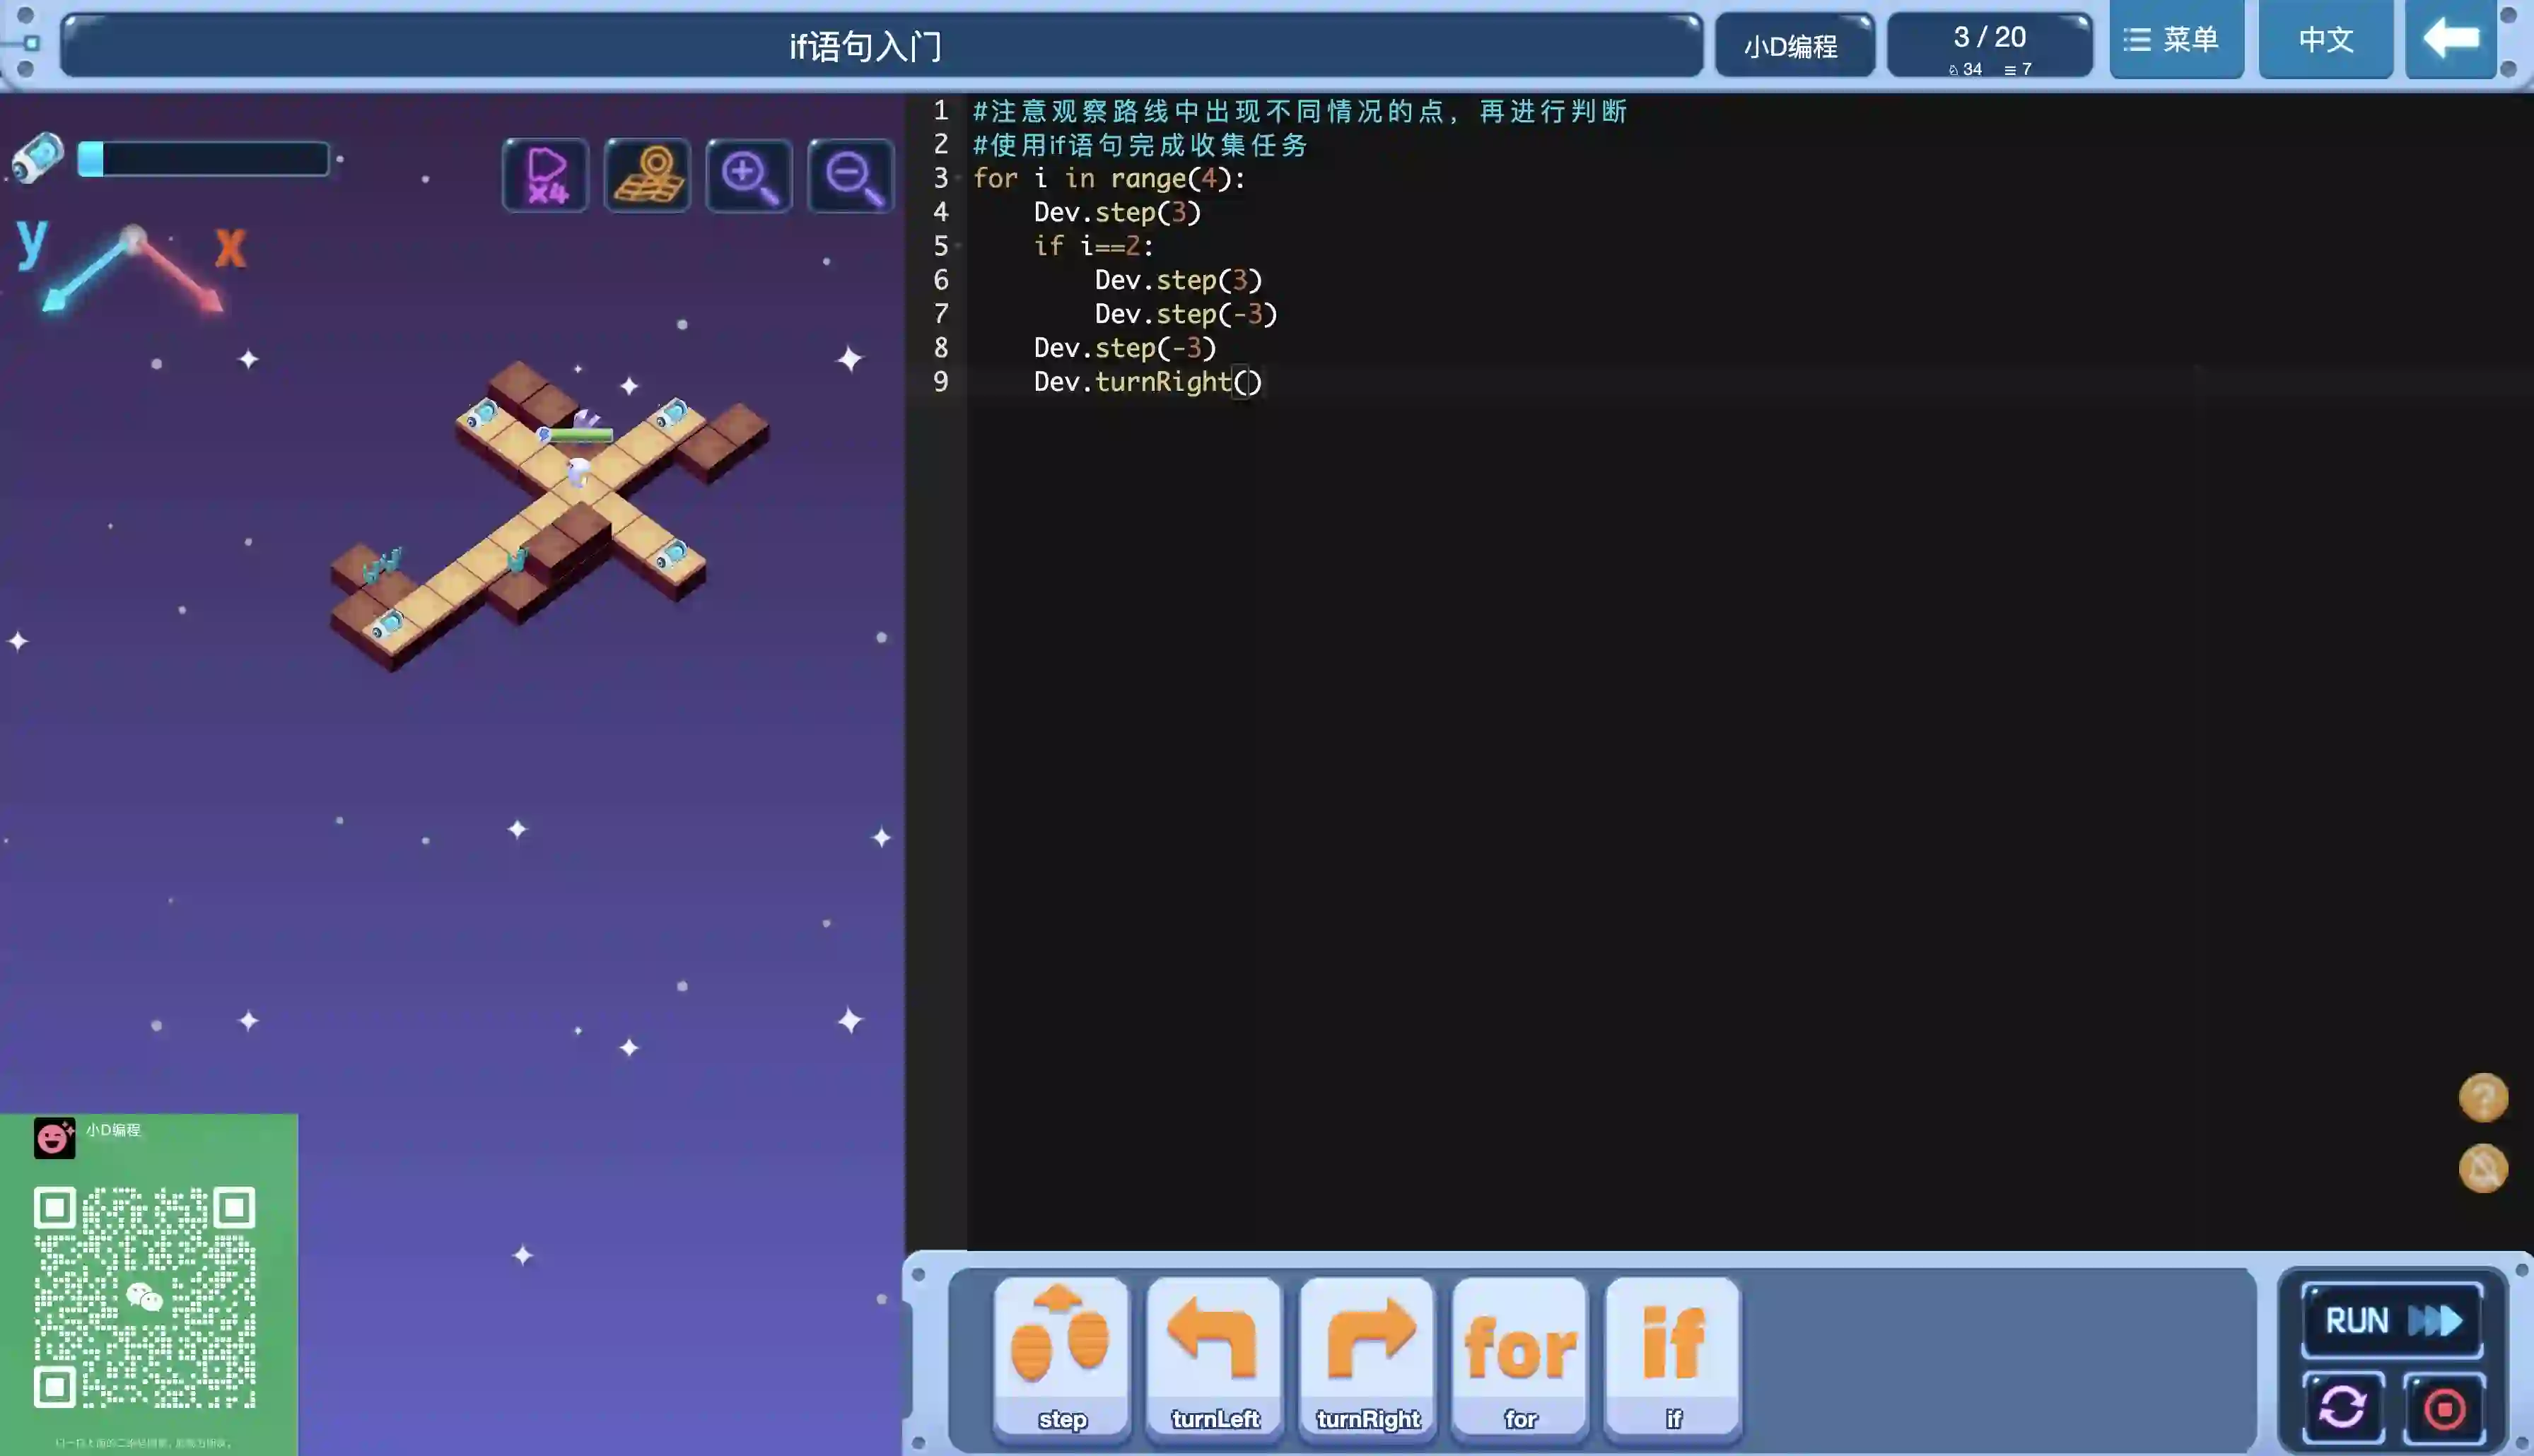Insert a for loop block
This screenshot has height=1456, width=2534.
1520,1357
